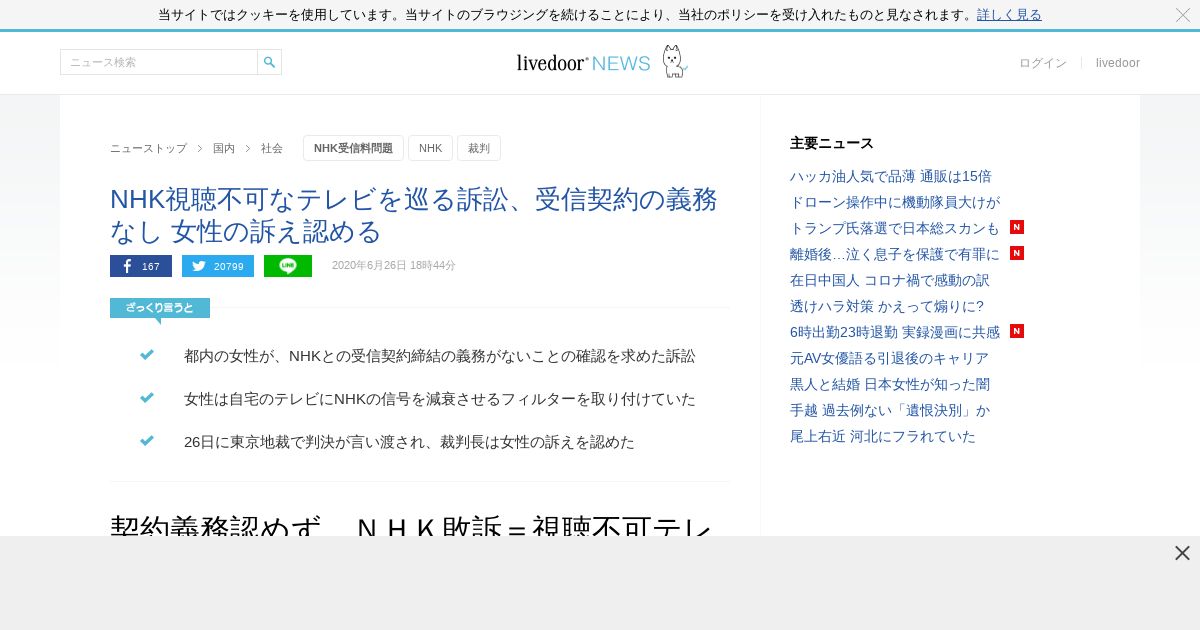
Task: Open ドローン操作中に機動隊員大けが headline
Action: (x=895, y=202)
